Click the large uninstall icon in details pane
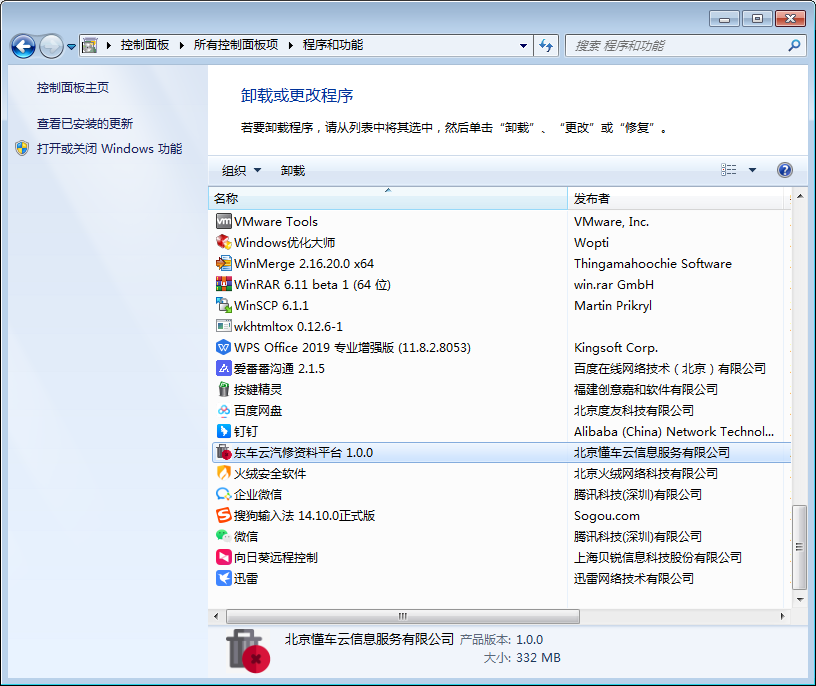 (248, 651)
